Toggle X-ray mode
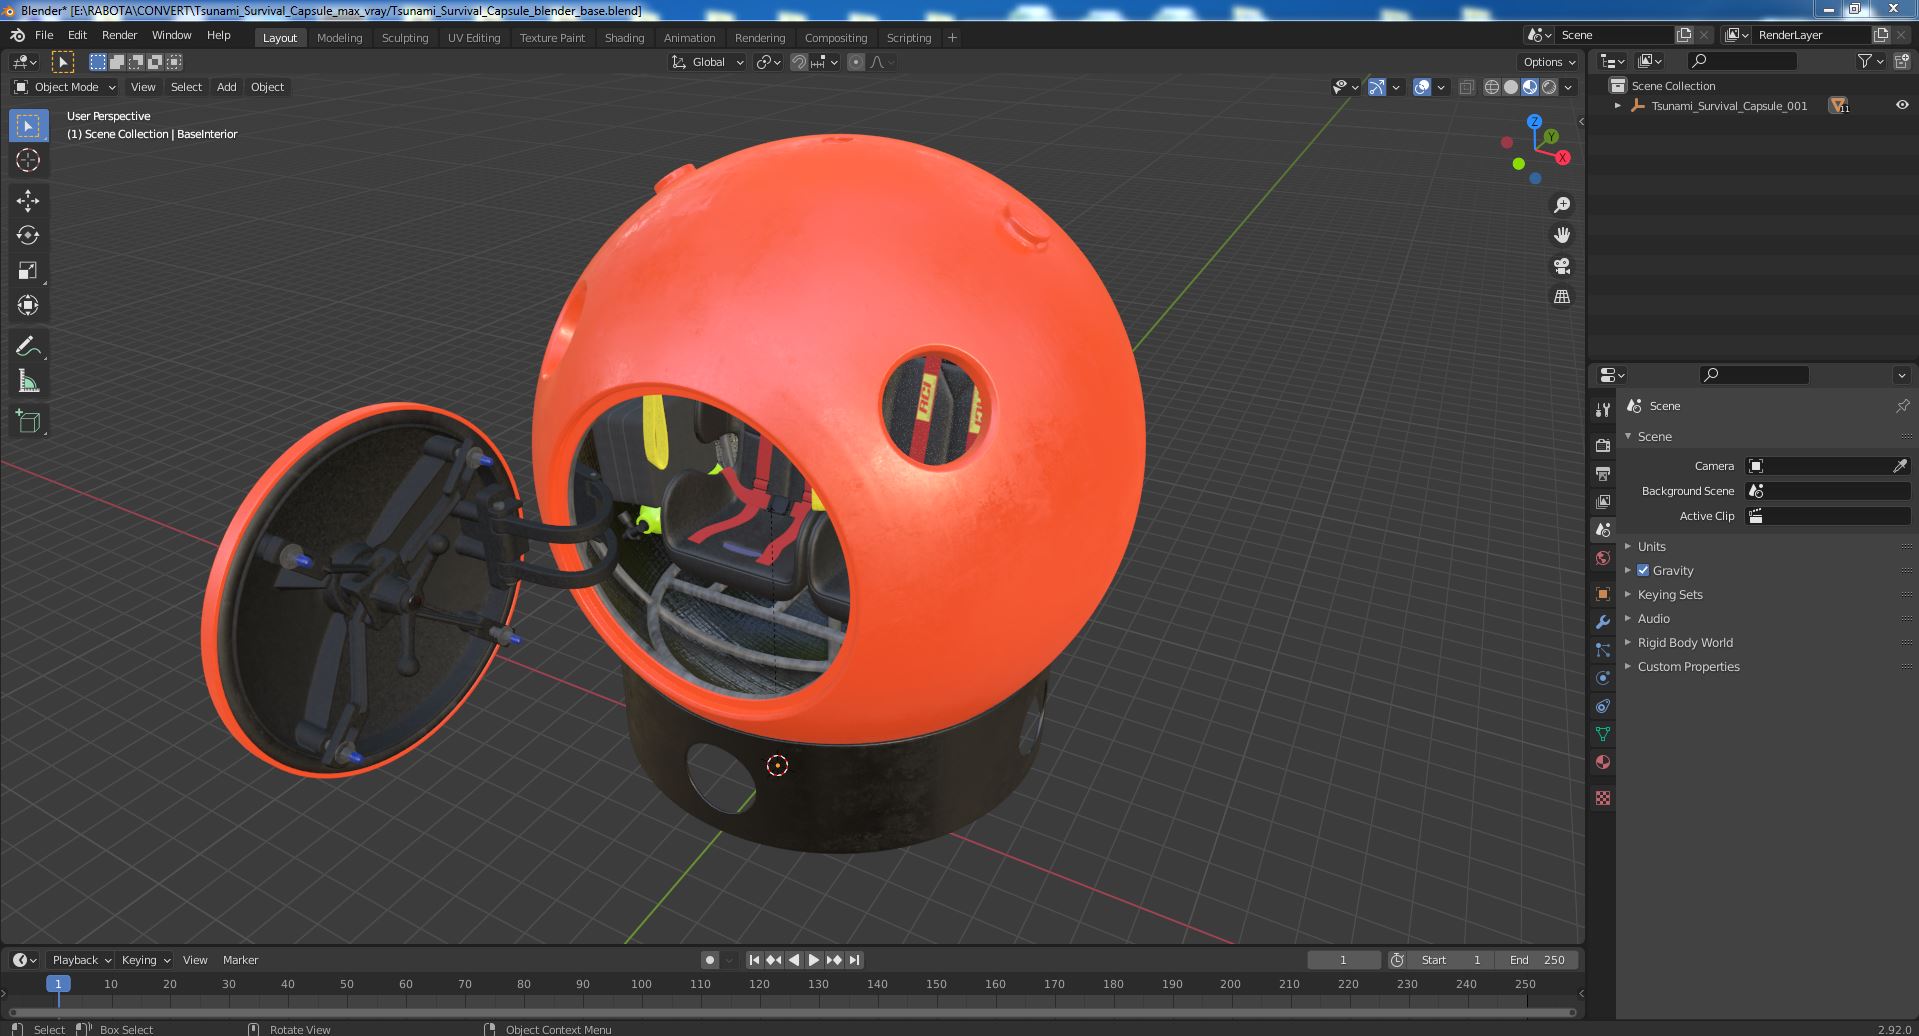Screen dimensions: 1919x1036 [1466, 87]
